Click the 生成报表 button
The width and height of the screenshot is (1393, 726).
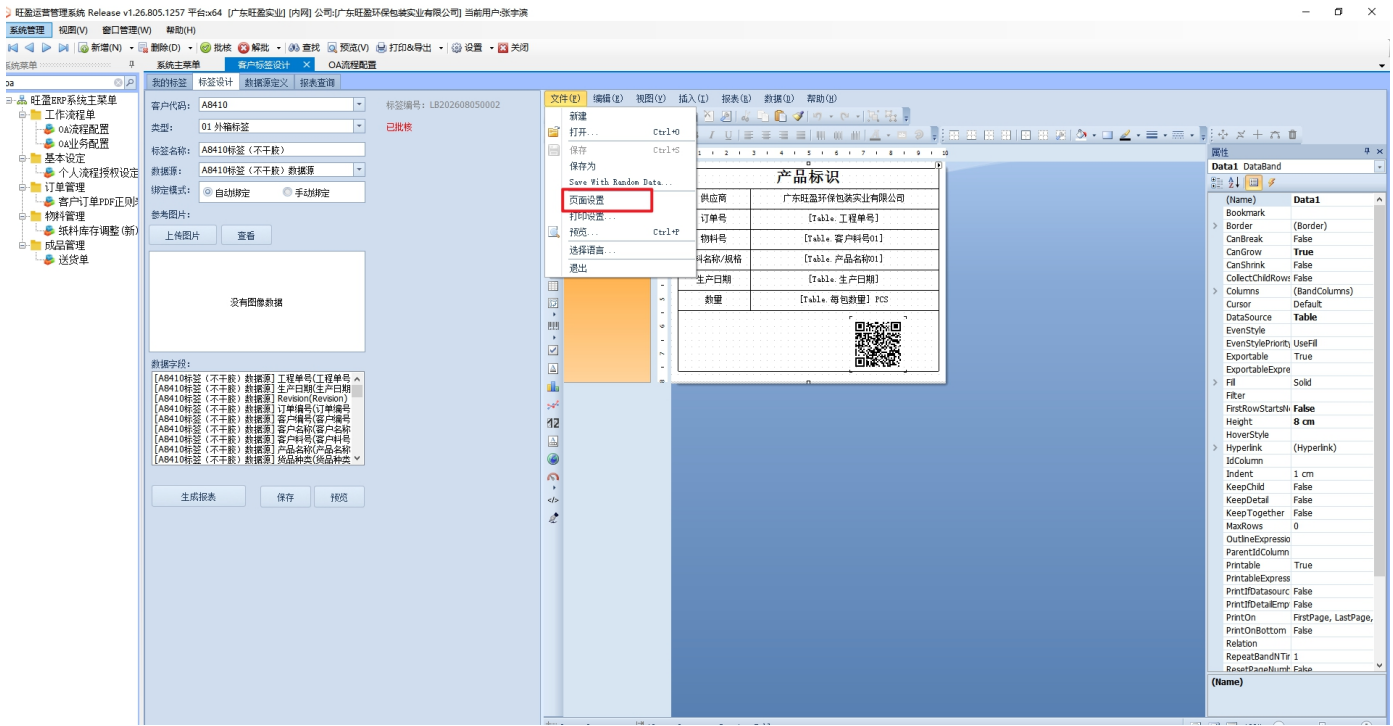198,497
